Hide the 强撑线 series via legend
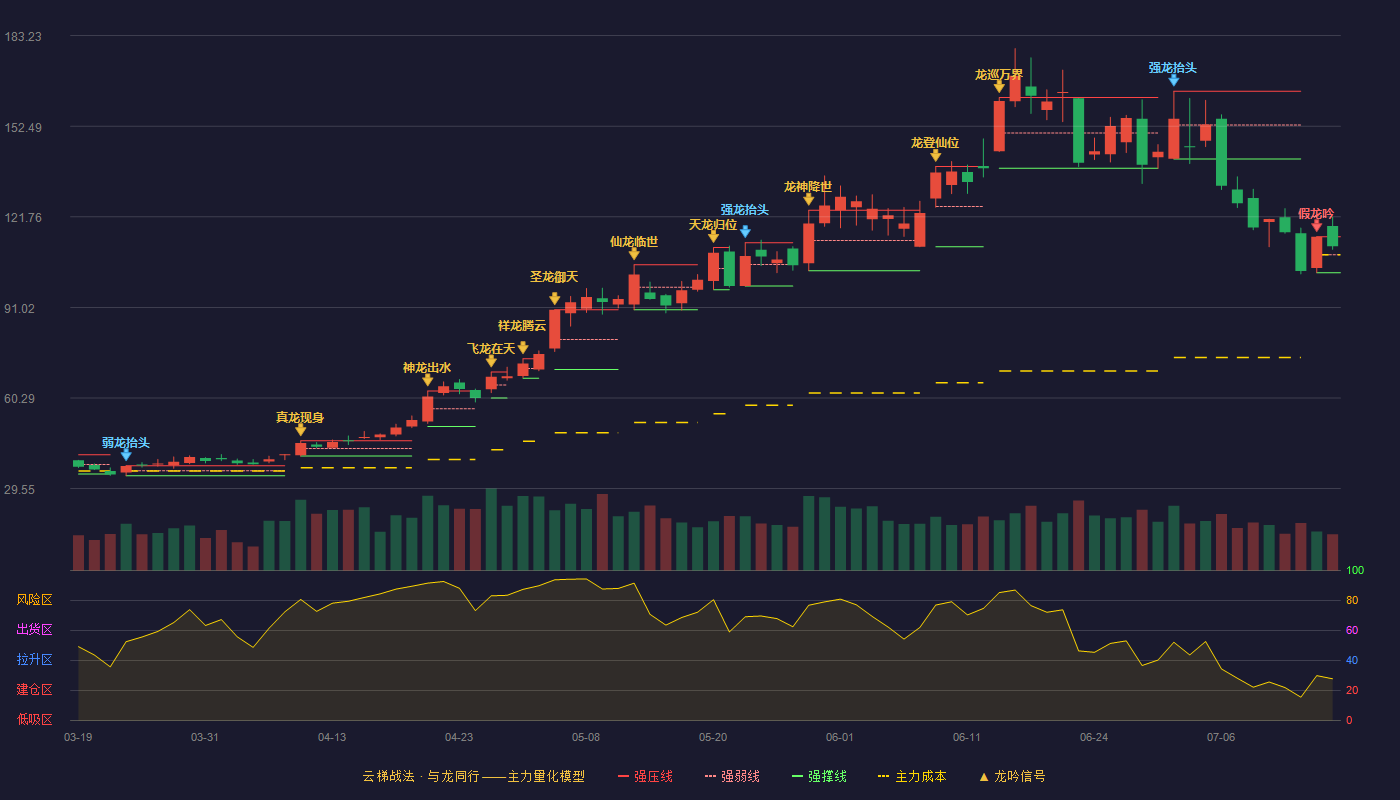Screen dimensions: 1400x800 point(819,776)
